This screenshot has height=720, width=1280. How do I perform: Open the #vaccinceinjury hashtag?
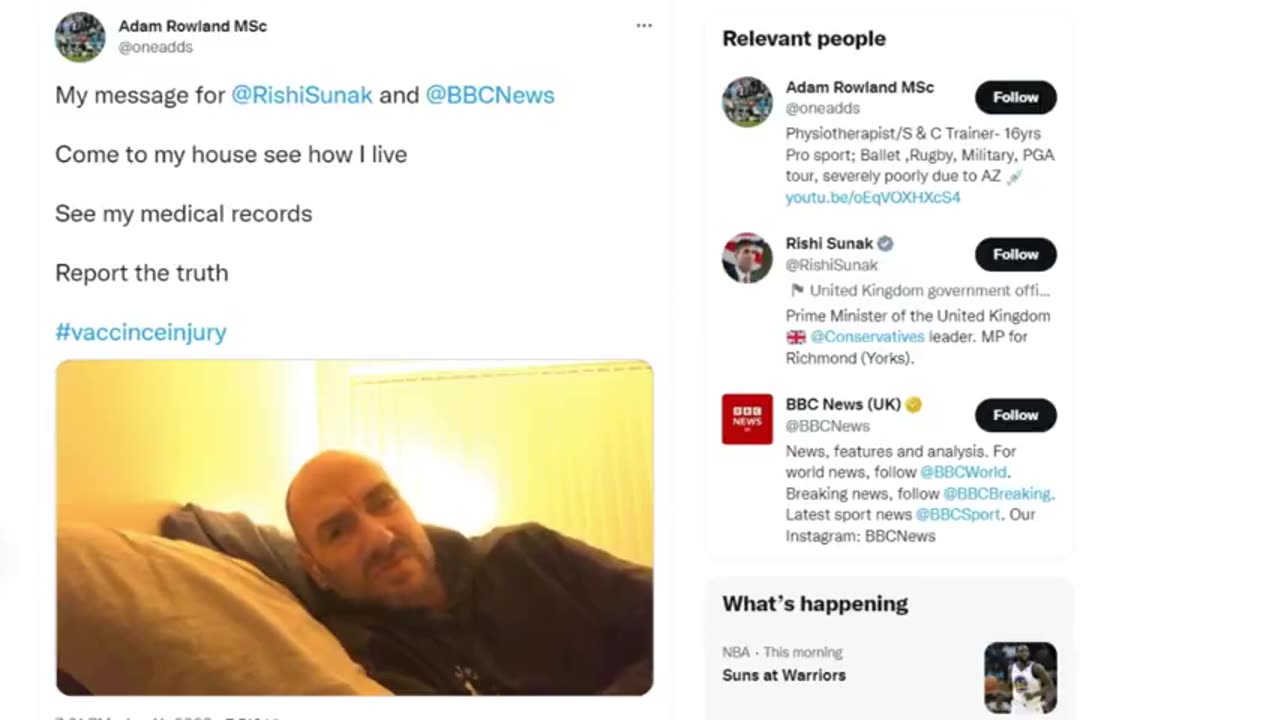click(x=141, y=332)
